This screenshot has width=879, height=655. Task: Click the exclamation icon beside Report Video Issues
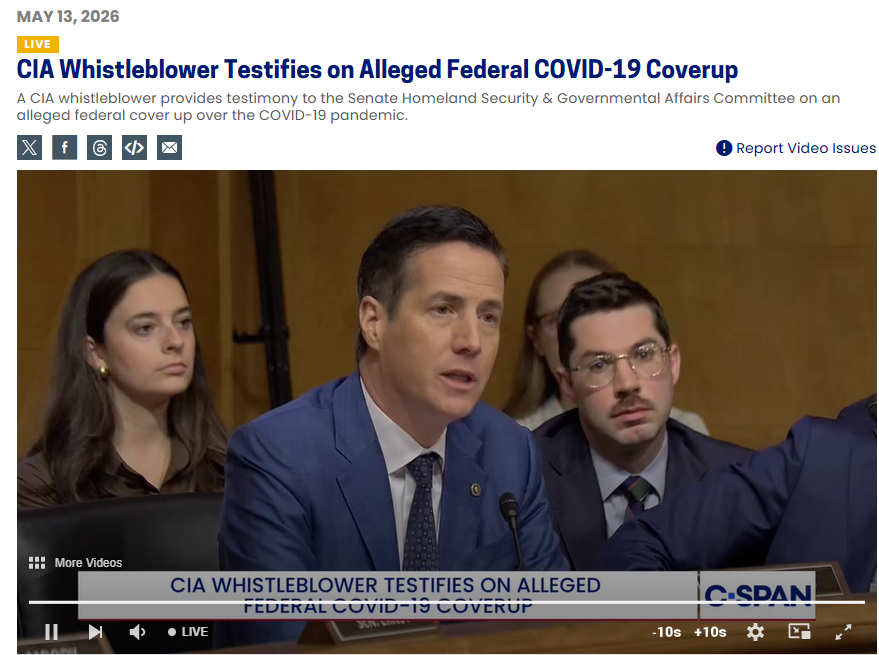point(724,148)
